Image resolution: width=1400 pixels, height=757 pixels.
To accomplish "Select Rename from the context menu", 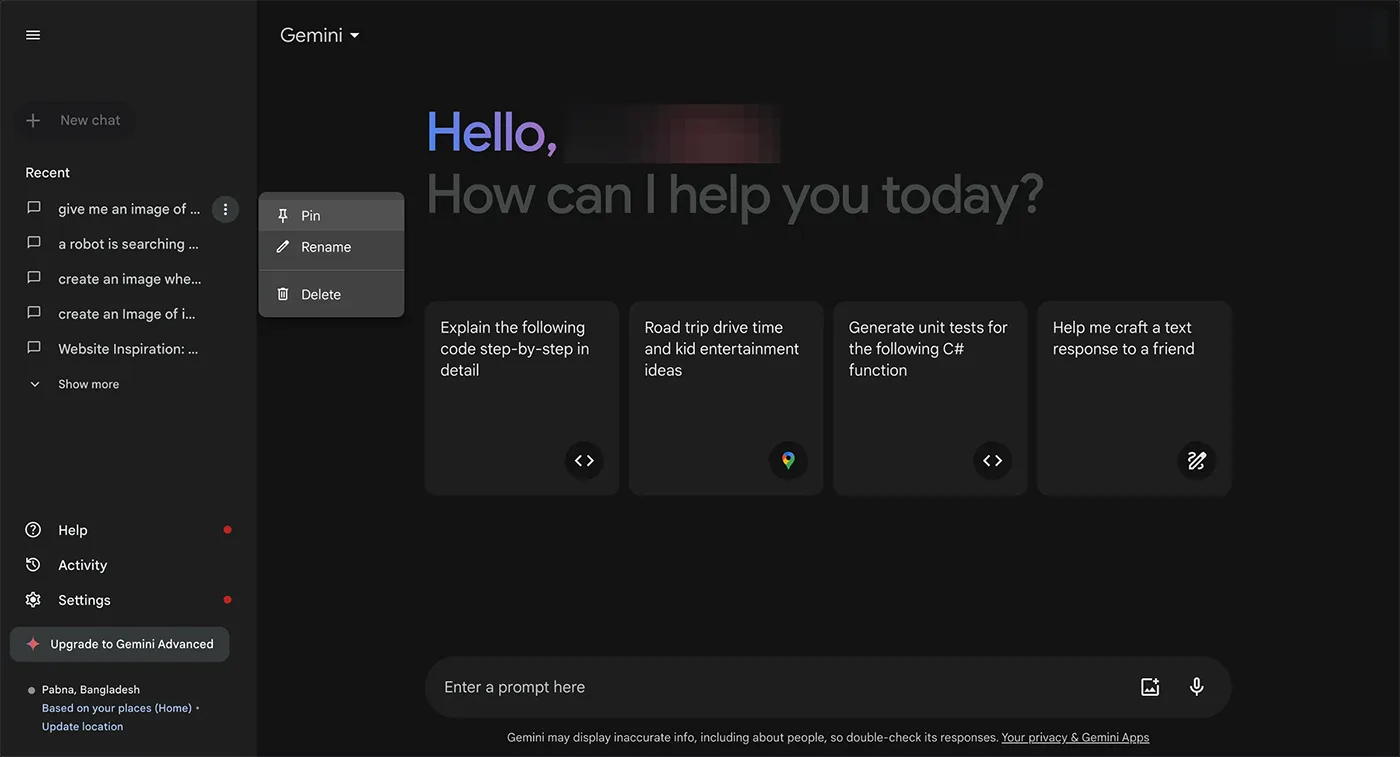I will click(331, 247).
